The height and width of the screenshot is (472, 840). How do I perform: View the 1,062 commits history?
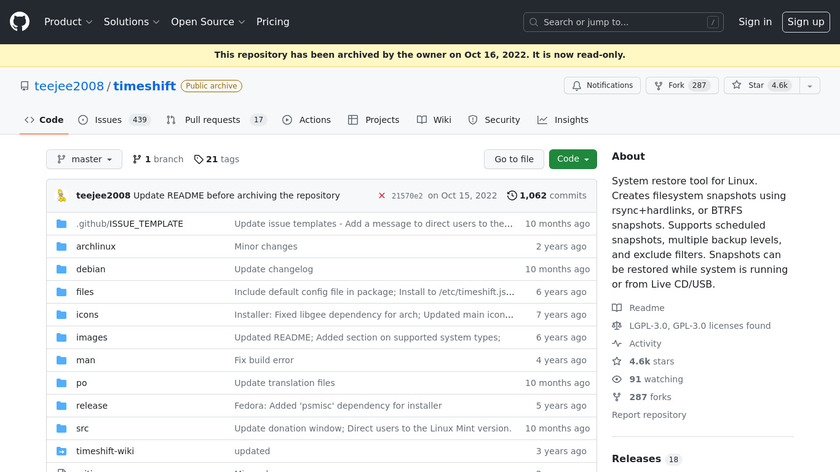(547, 196)
